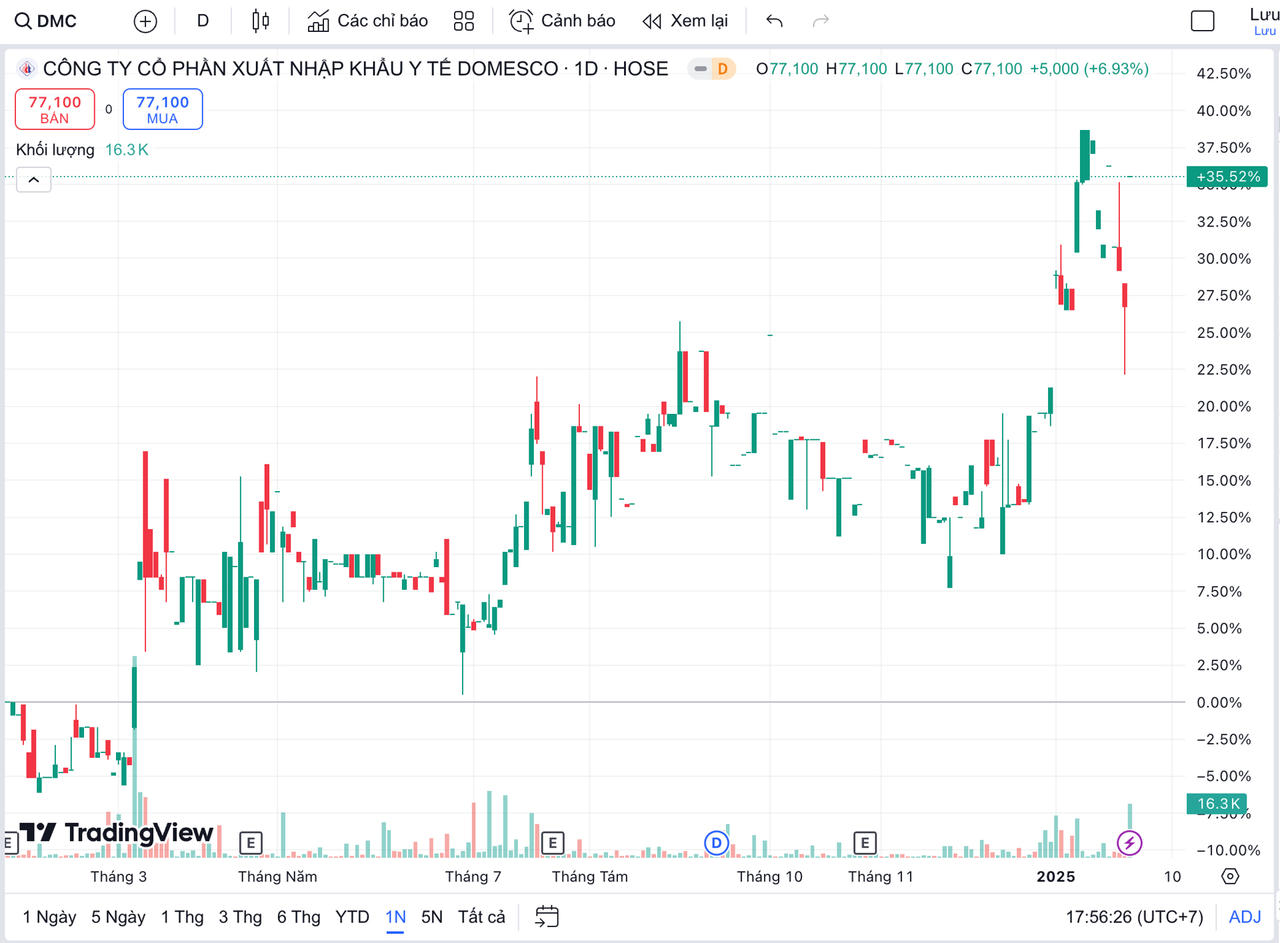Click the undo arrow

[x=774, y=21]
